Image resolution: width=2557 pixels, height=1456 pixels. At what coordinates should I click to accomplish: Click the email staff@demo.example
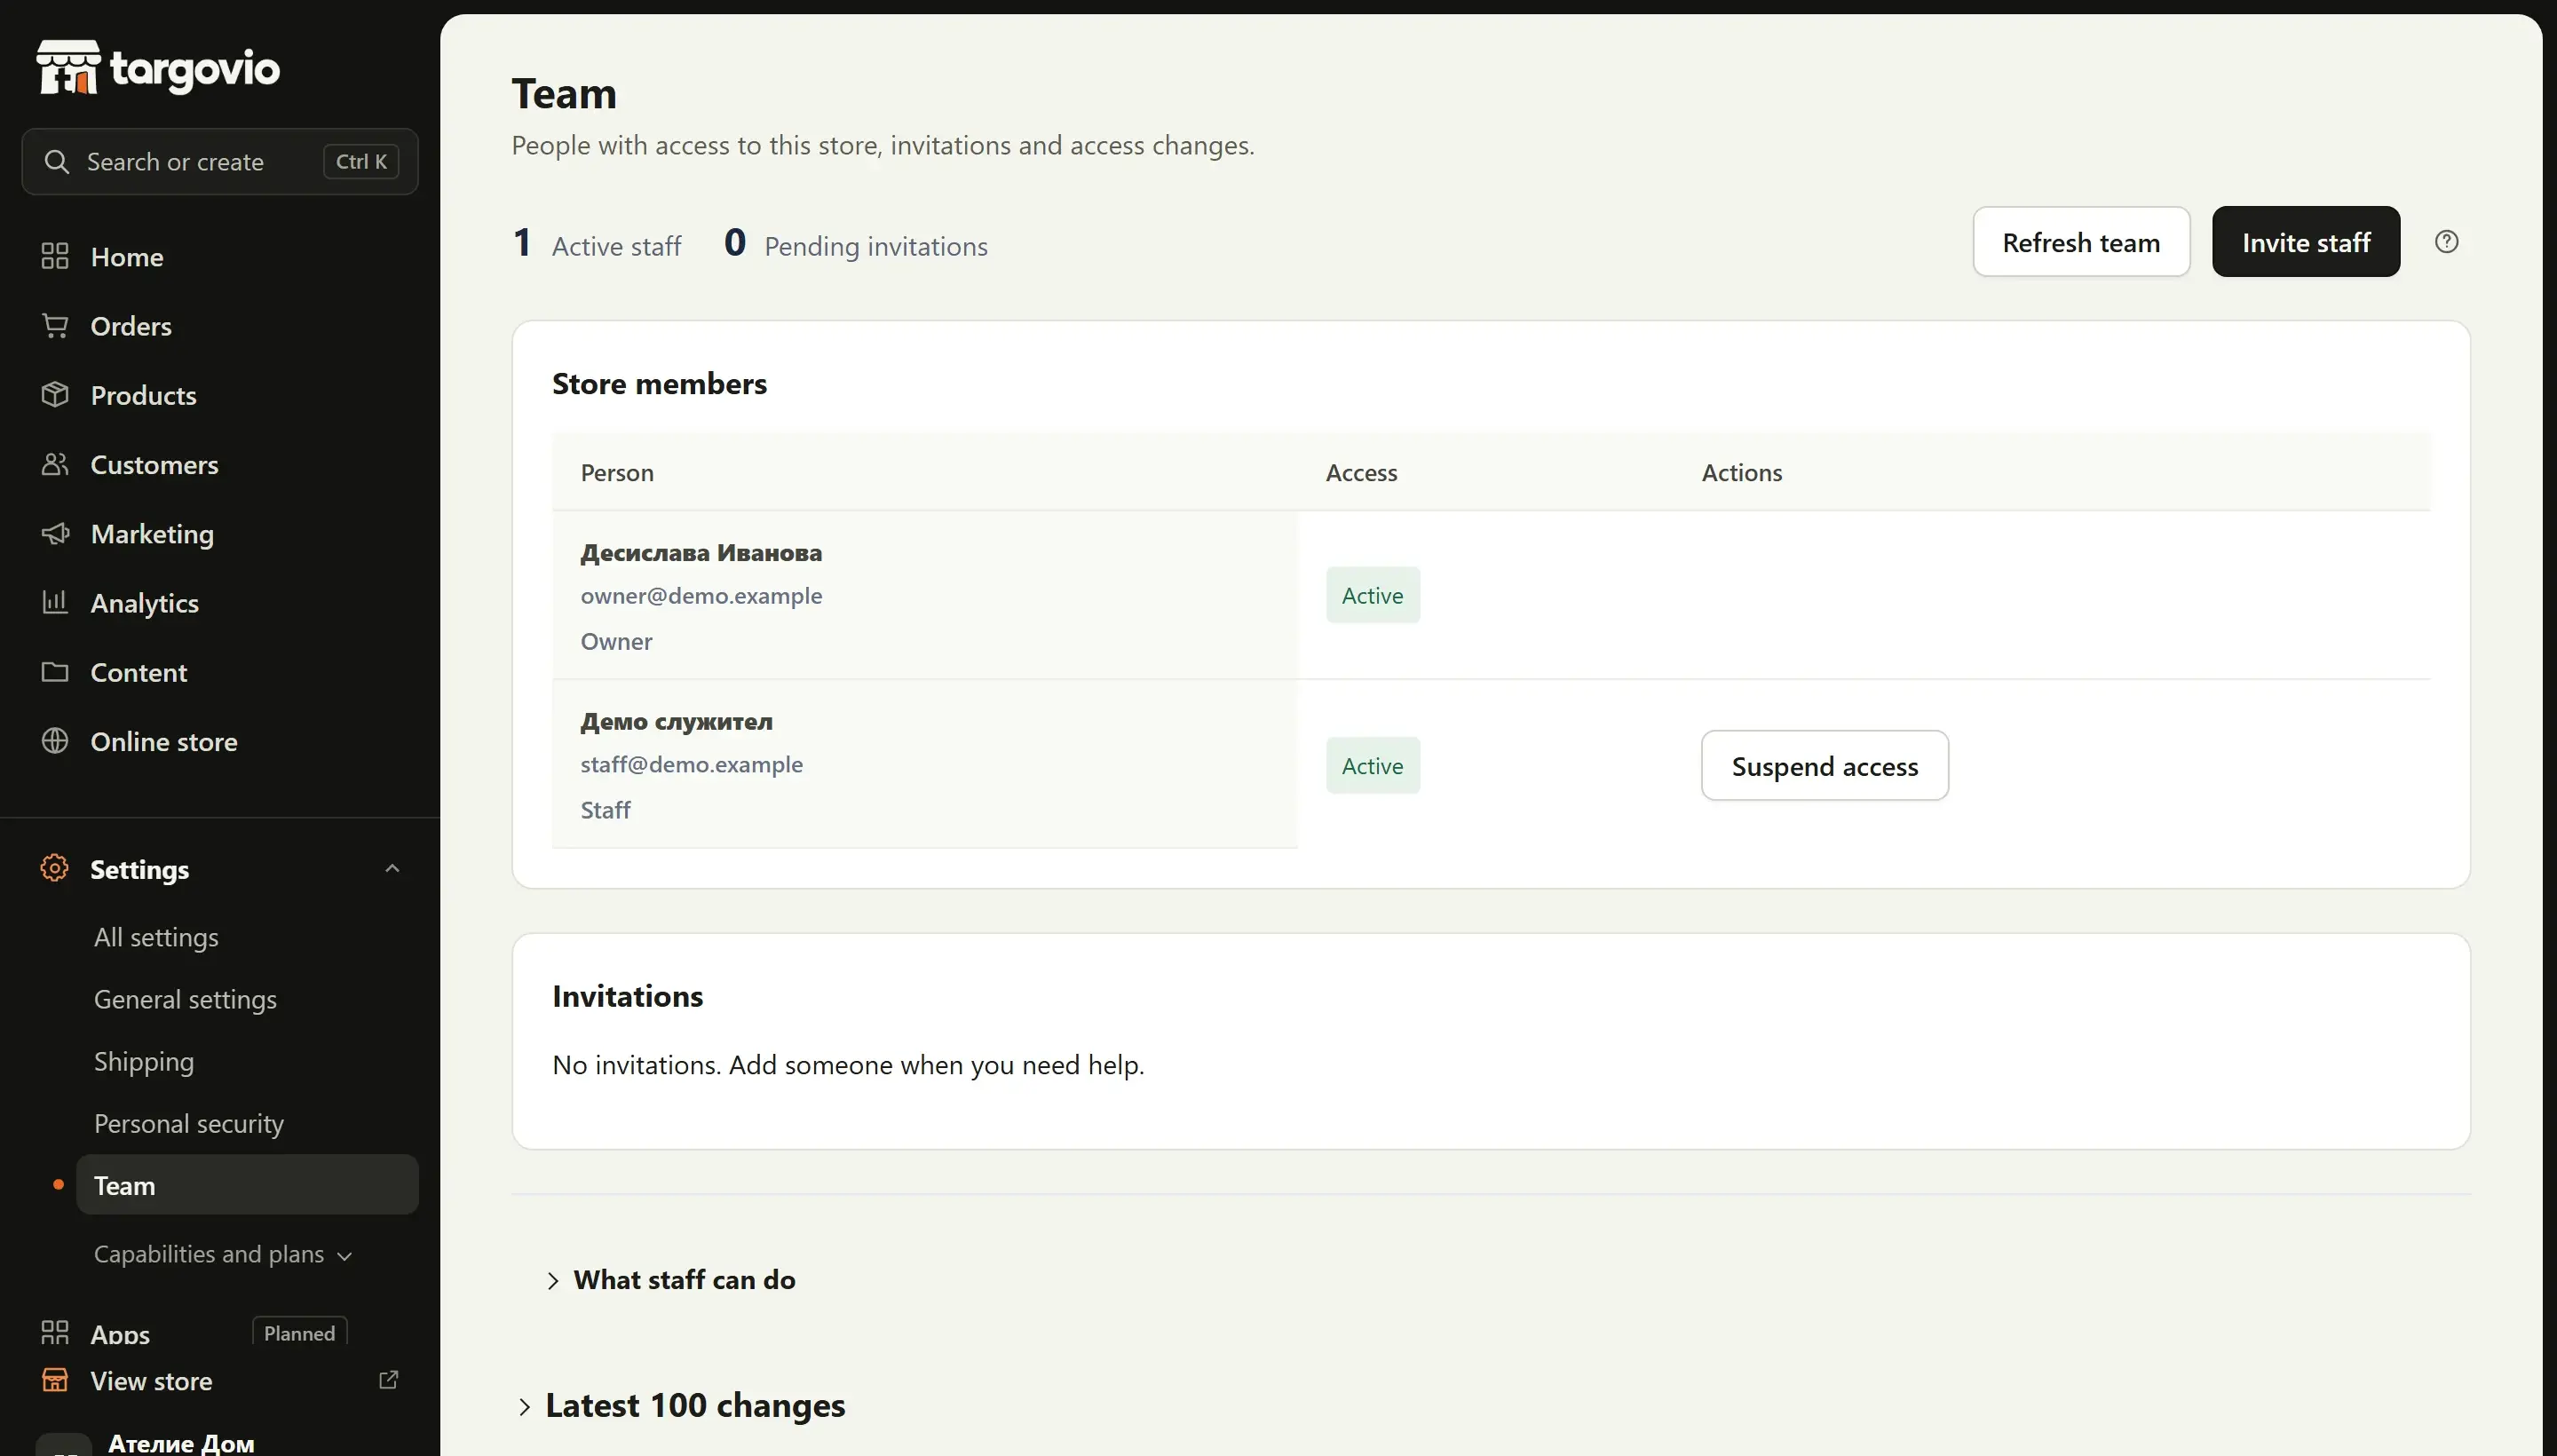pyautogui.click(x=691, y=765)
